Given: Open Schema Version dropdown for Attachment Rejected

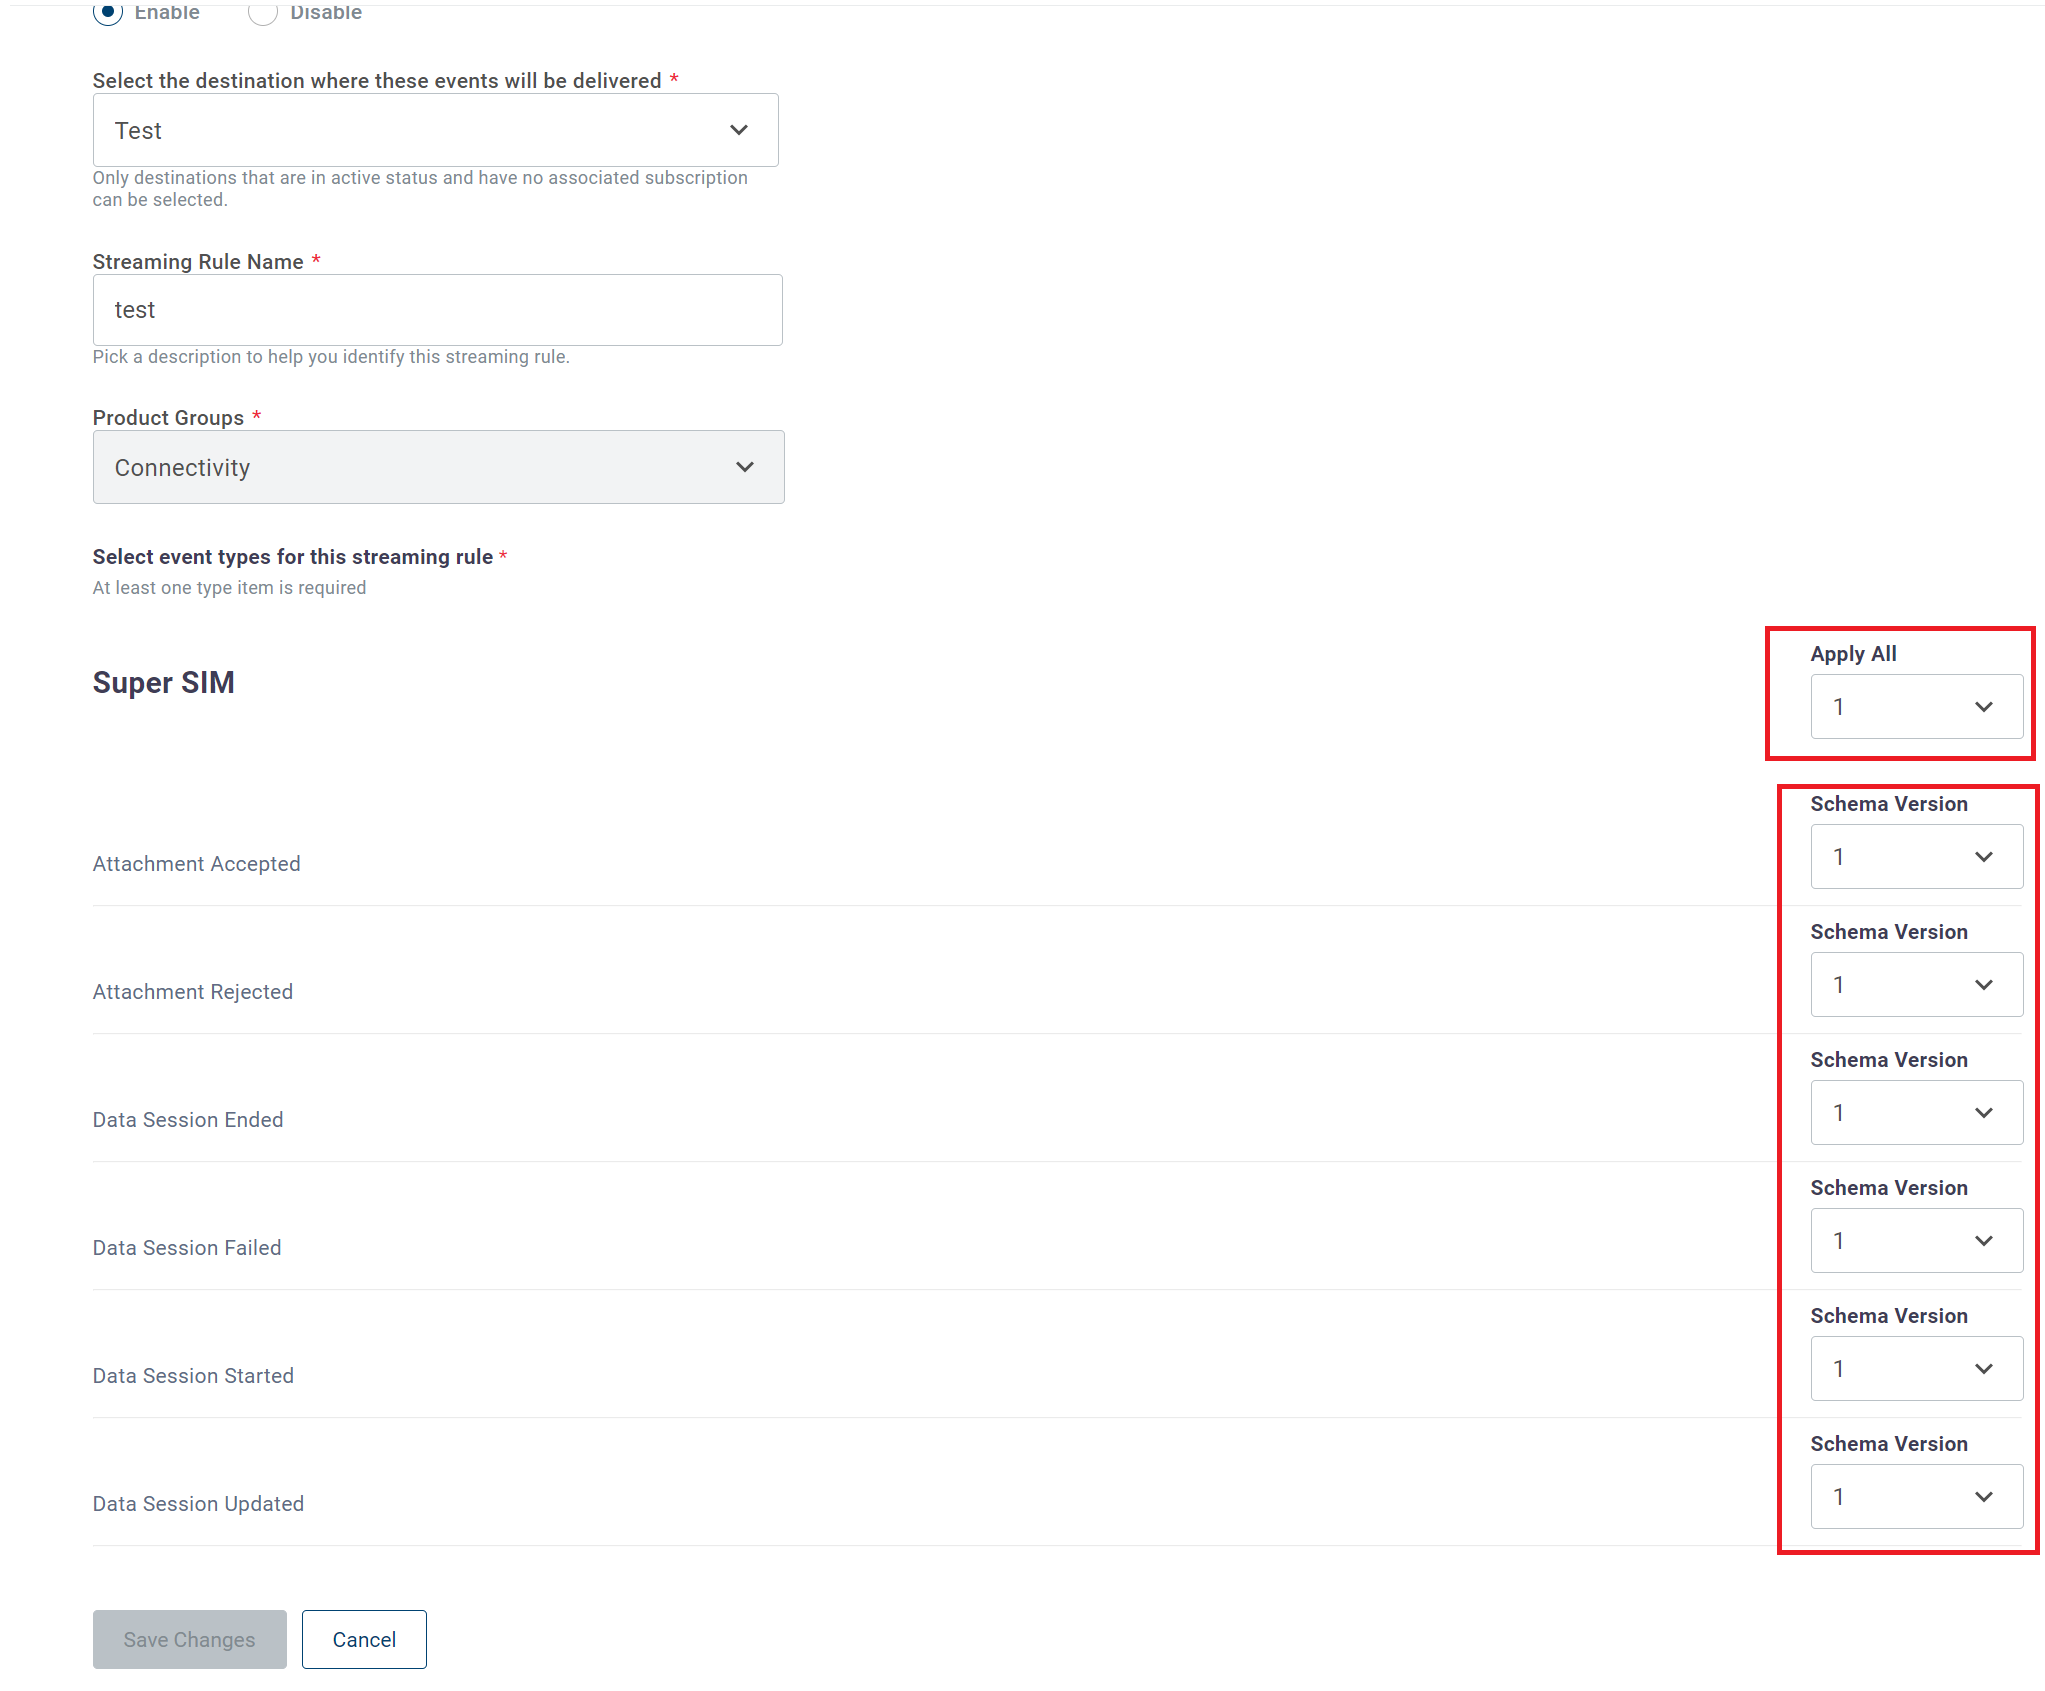Looking at the screenshot, I should click(x=1915, y=985).
